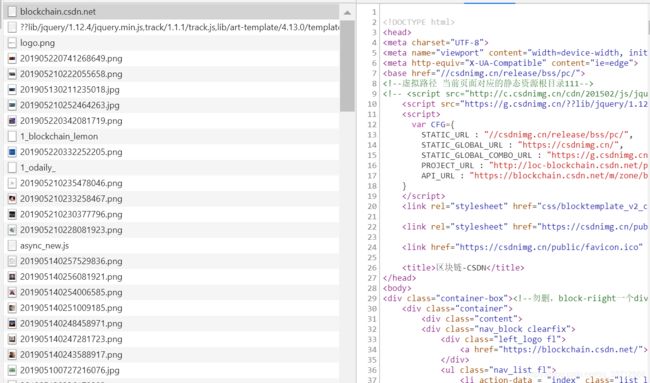Click thumbnail icon of 201905210228081923.png
Screen dimensions: 650x383
point(12,230)
